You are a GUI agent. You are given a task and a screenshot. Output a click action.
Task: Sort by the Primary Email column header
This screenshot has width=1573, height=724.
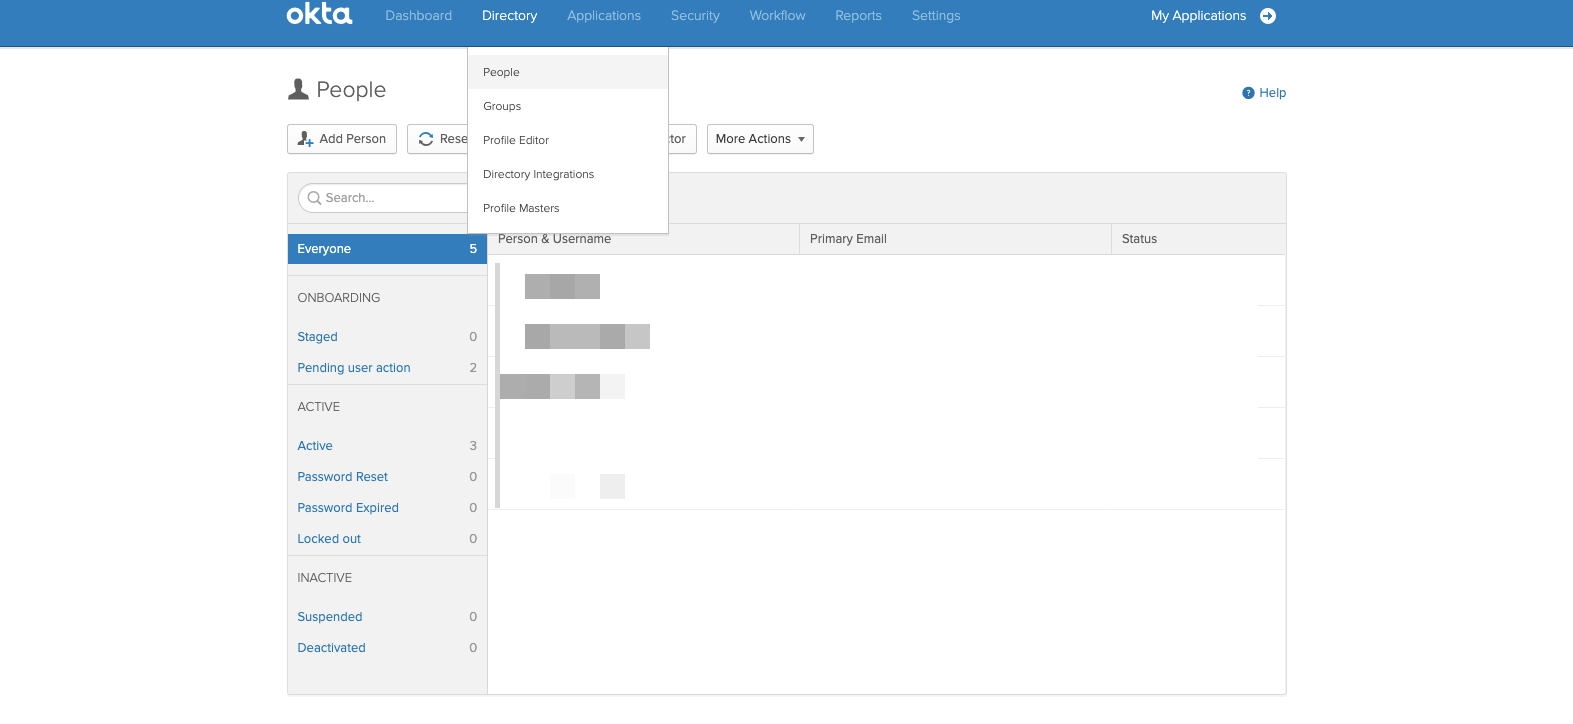tap(848, 239)
